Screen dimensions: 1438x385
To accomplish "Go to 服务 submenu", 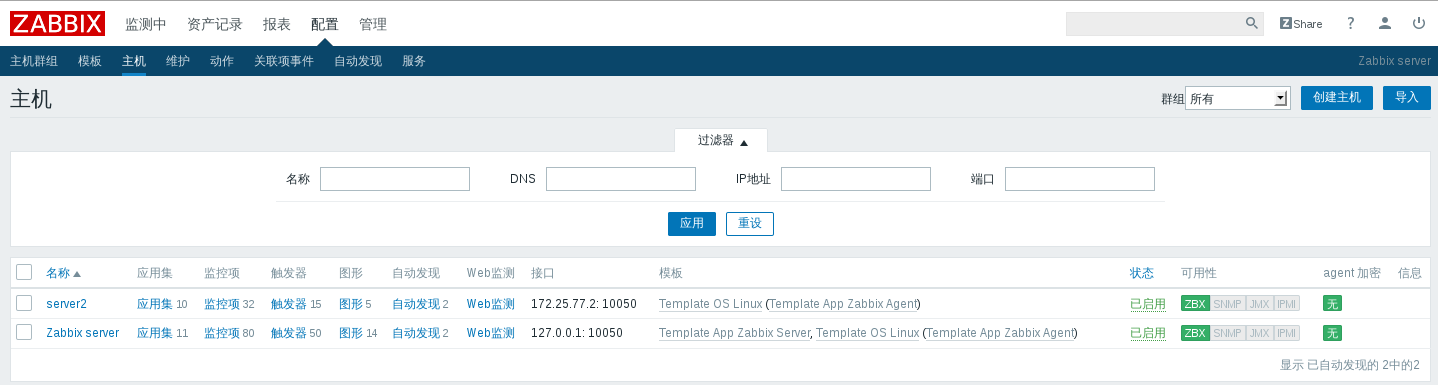I will [414, 61].
